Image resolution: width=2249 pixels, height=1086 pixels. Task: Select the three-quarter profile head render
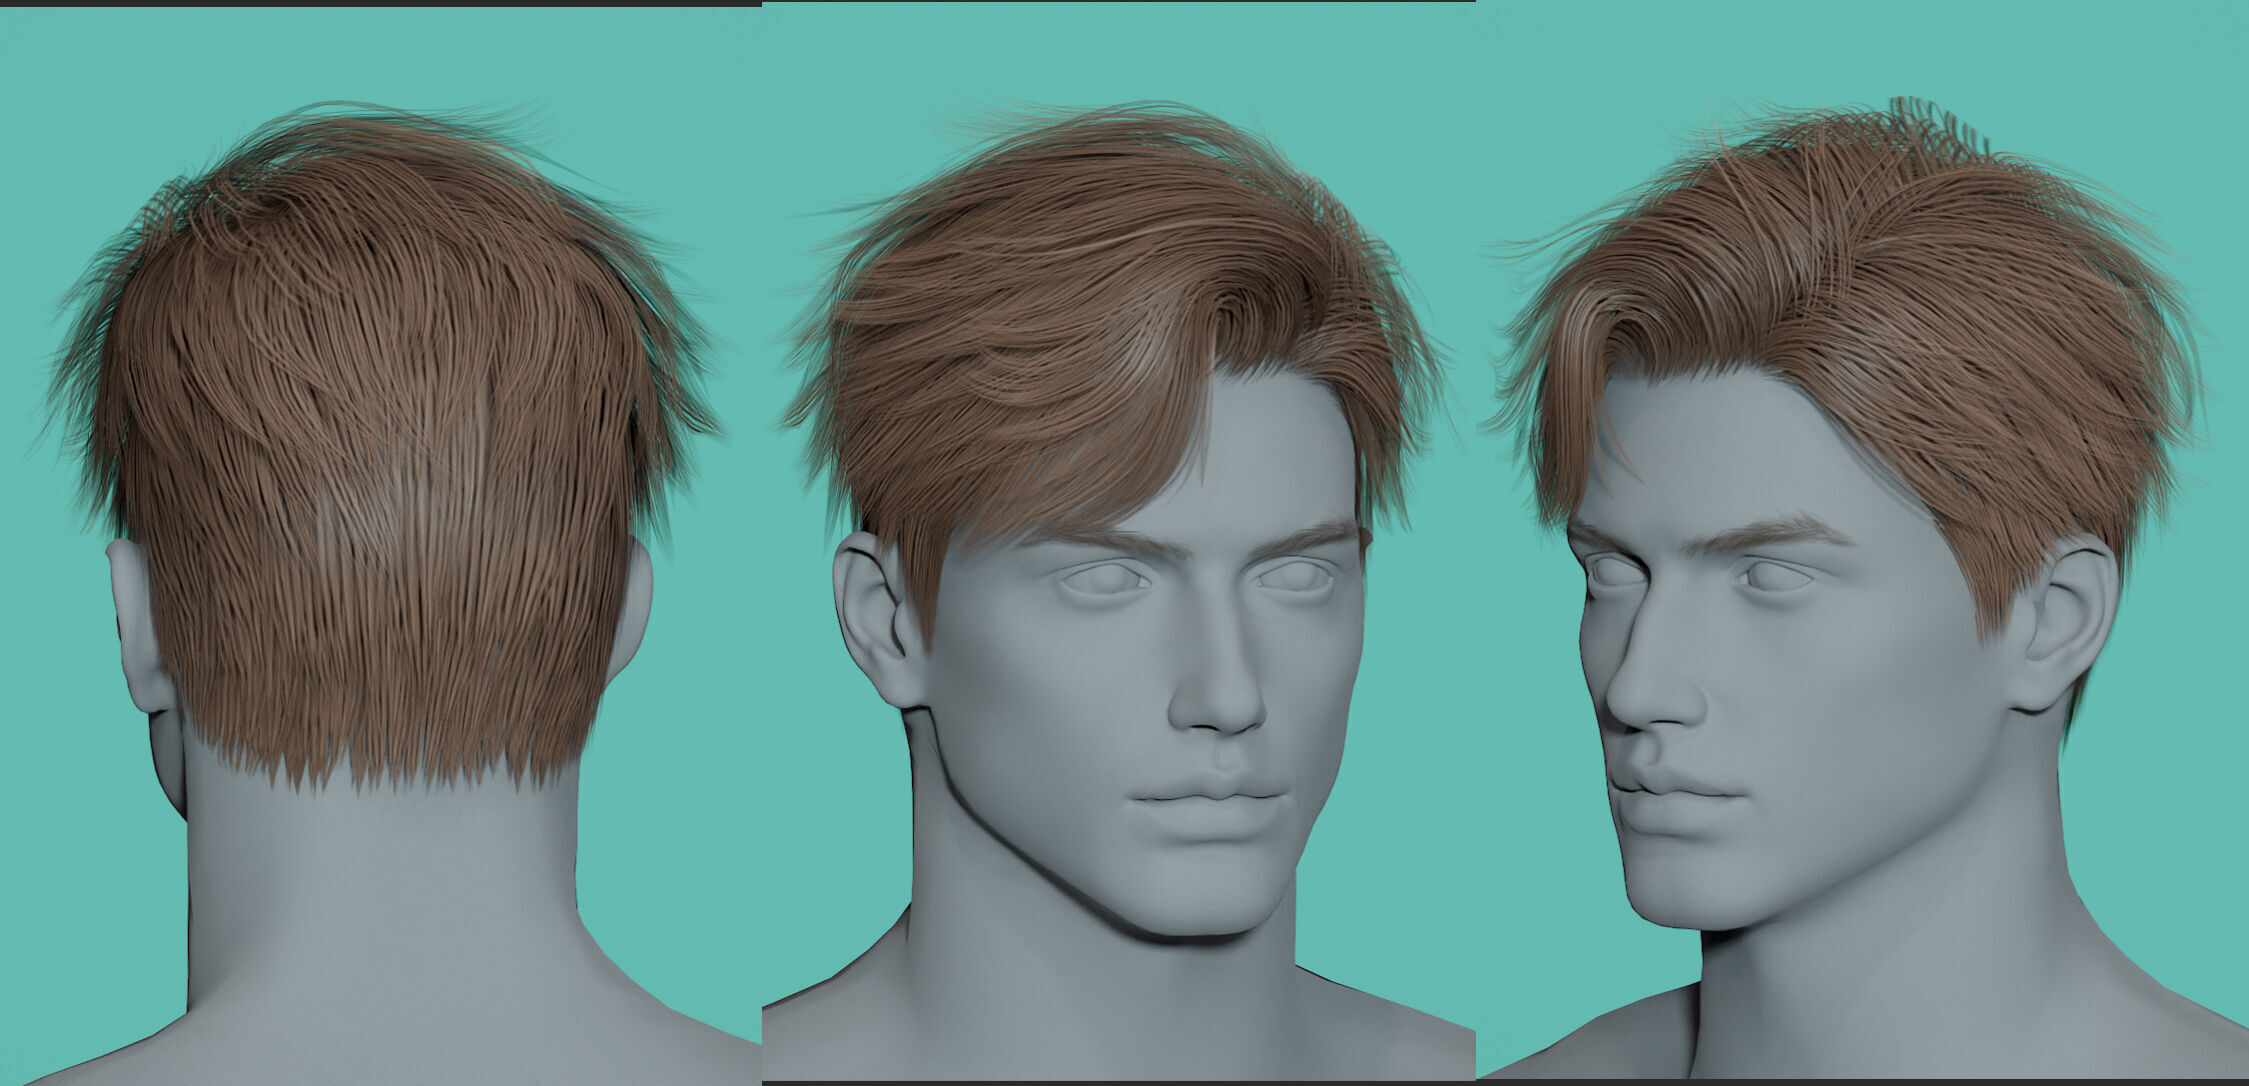(x=1862, y=540)
